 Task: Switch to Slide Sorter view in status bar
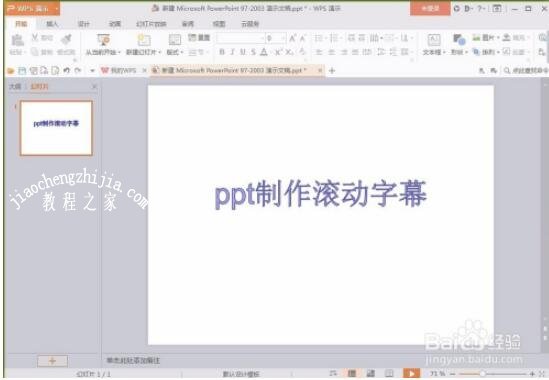pos(370,373)
